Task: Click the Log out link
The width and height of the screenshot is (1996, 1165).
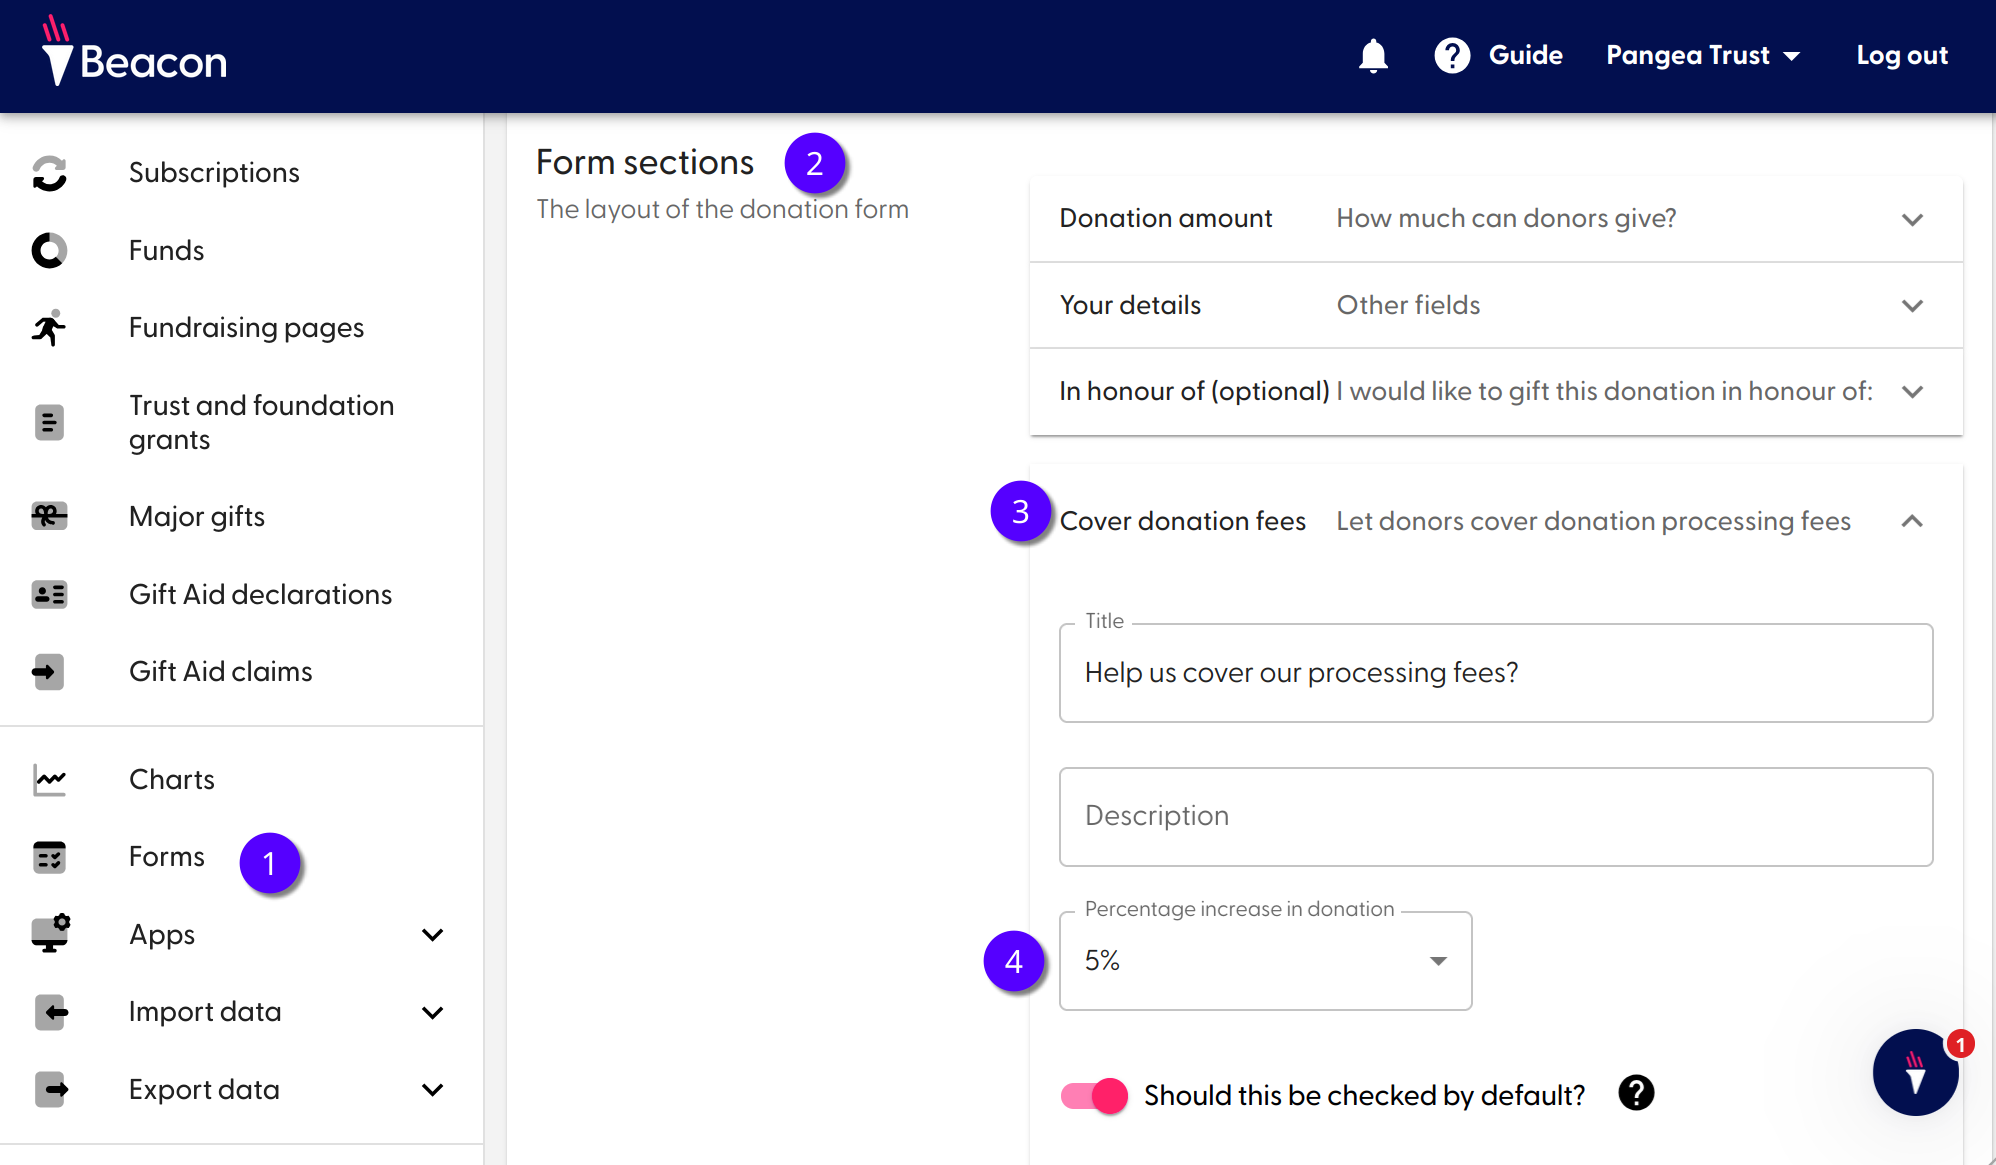Action: [x=1901, y=56]
